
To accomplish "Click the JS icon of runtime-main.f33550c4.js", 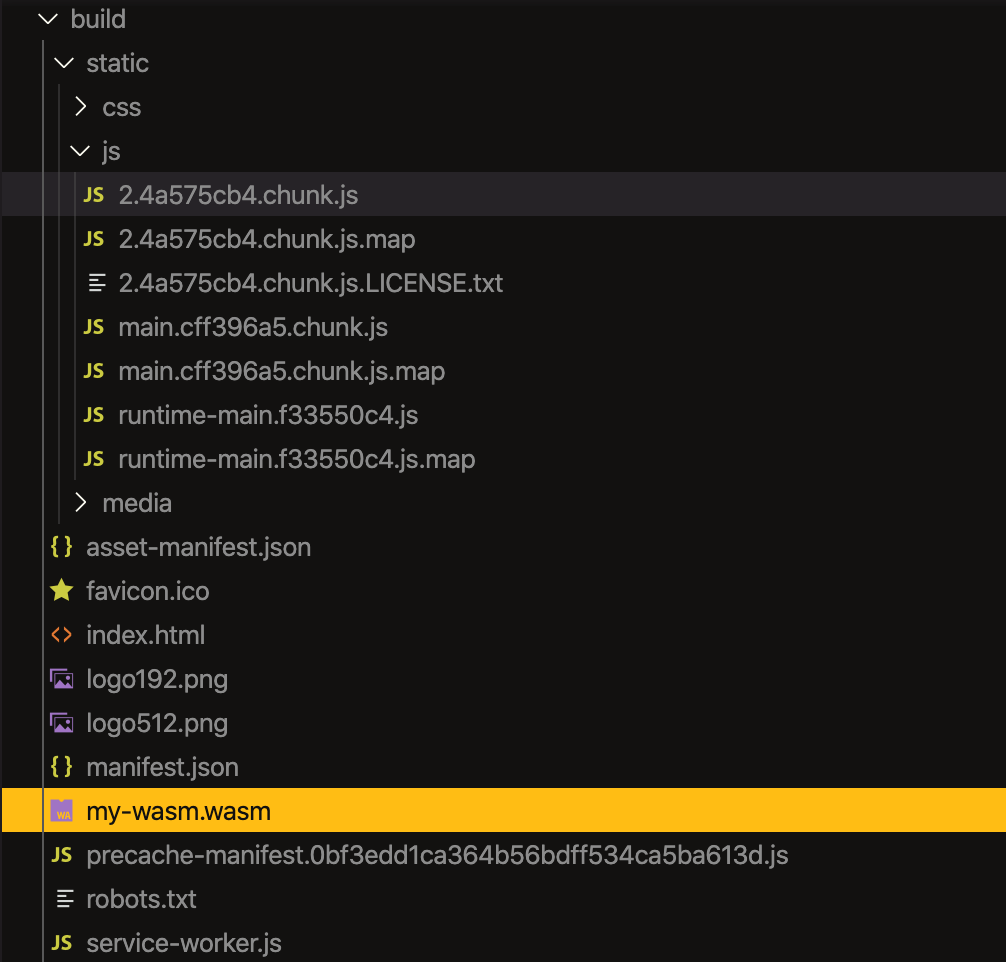I will tap(94, 415).
